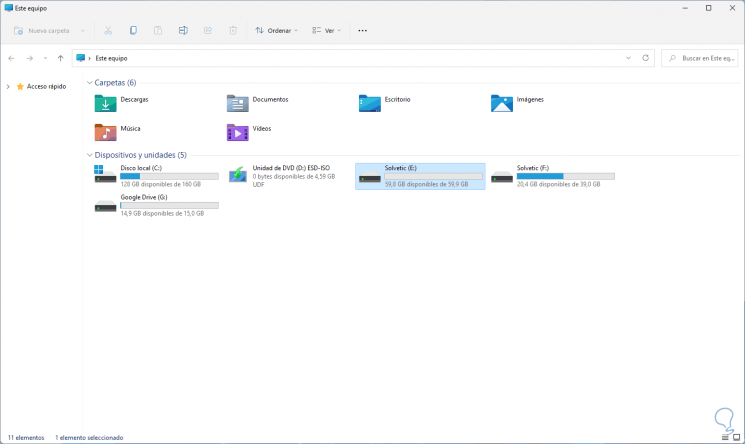Select the Documentos folder icon

238,103
